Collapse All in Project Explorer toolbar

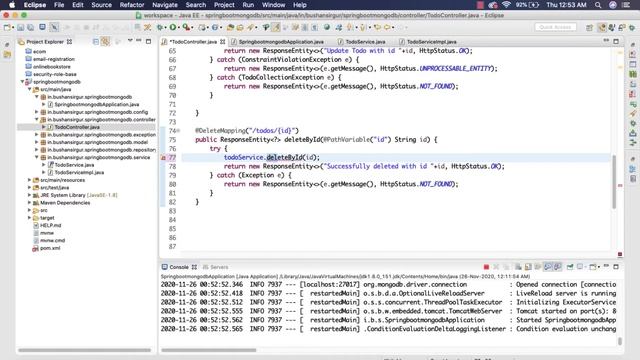pos(96,42)
